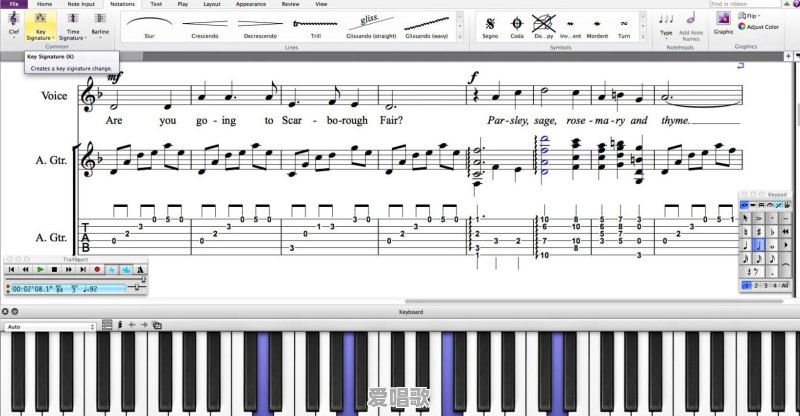This screenshot has height=416, width=800.
Task: Open the Notehead Type dropdown
Action: (x=666, y=26)
